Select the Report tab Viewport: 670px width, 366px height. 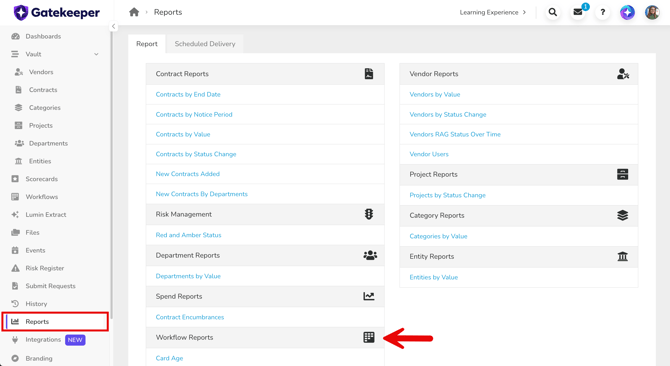coord(147,44)
